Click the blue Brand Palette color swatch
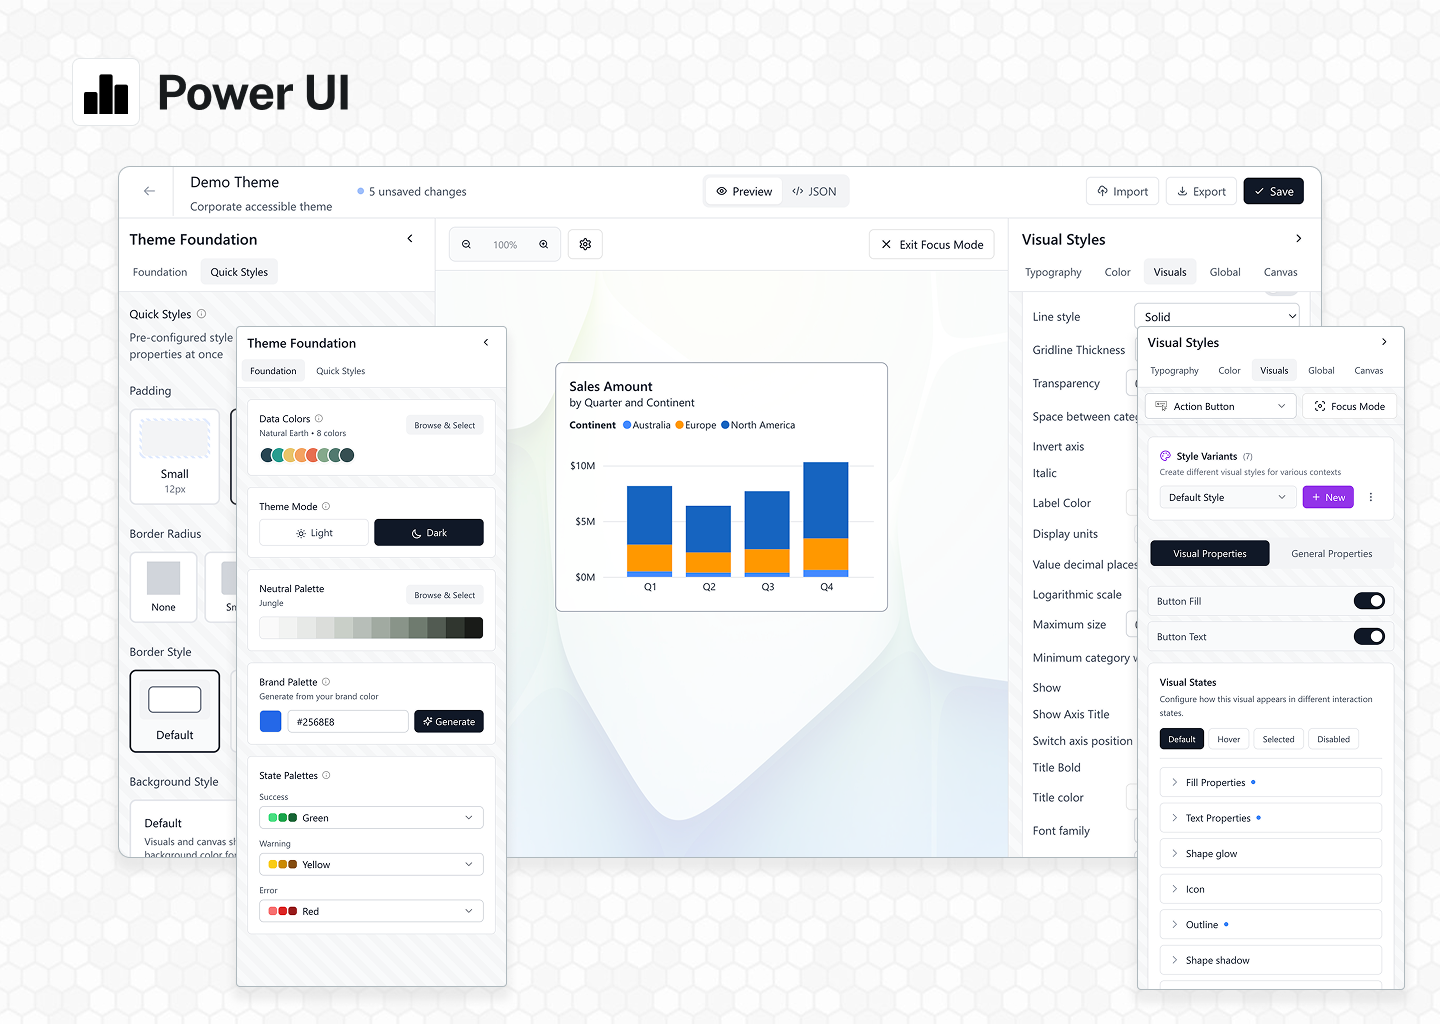The width and height of the screenshot is (1440, 1024). pos(270,721)
